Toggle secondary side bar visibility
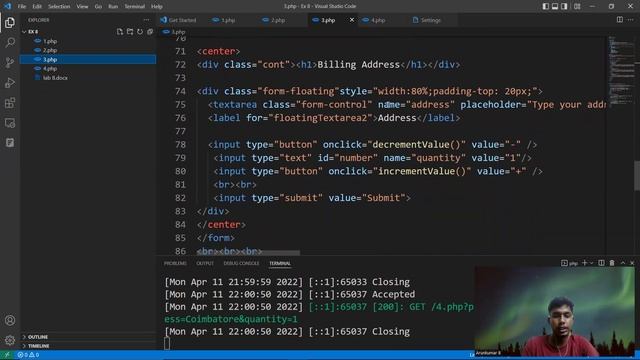The image size is (640, 360). point(564,6)
